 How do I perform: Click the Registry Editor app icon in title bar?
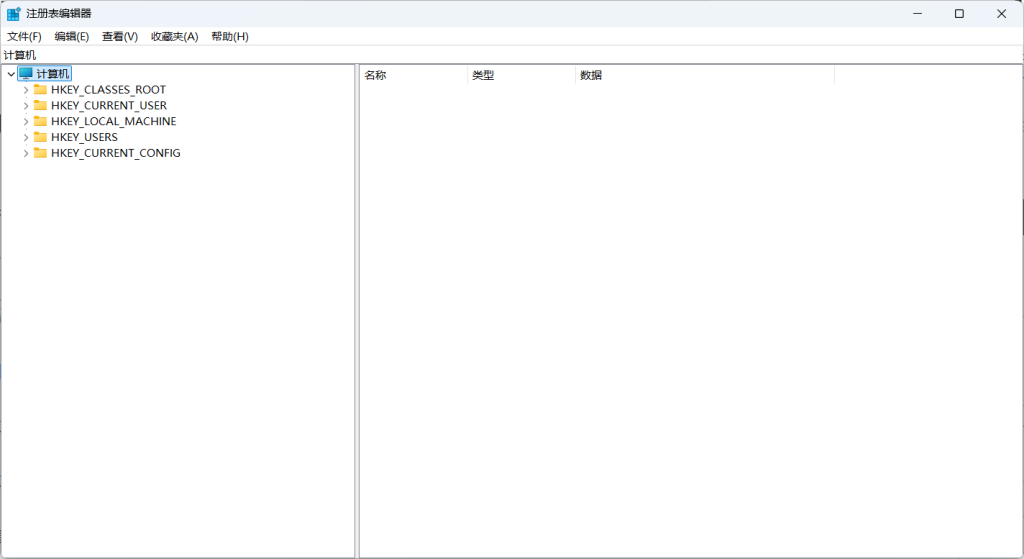[x=13, y=13]
